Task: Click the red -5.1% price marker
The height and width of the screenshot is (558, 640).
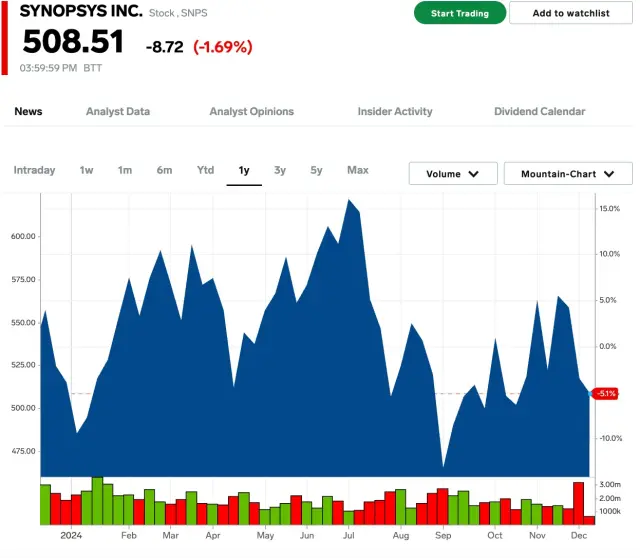Action: tap(606, 393)
